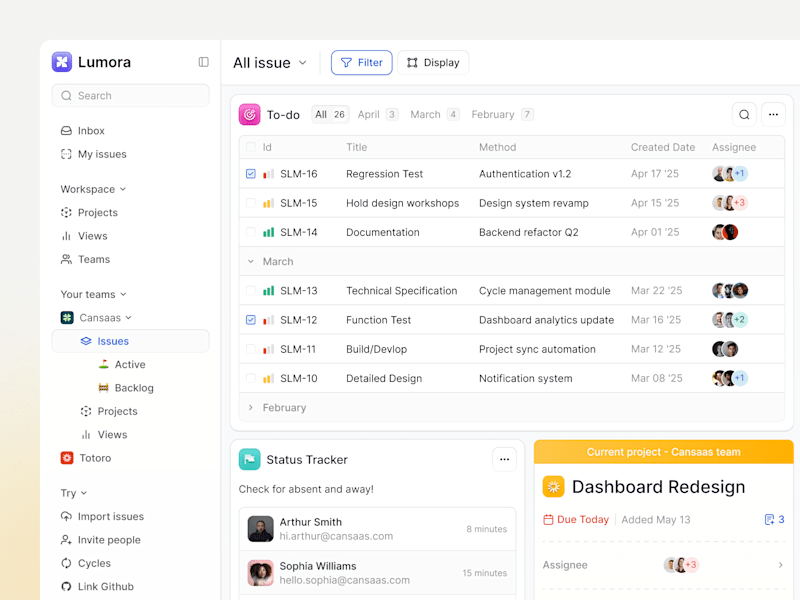
Task: Open the Totoro team
Action: [86, 458]
